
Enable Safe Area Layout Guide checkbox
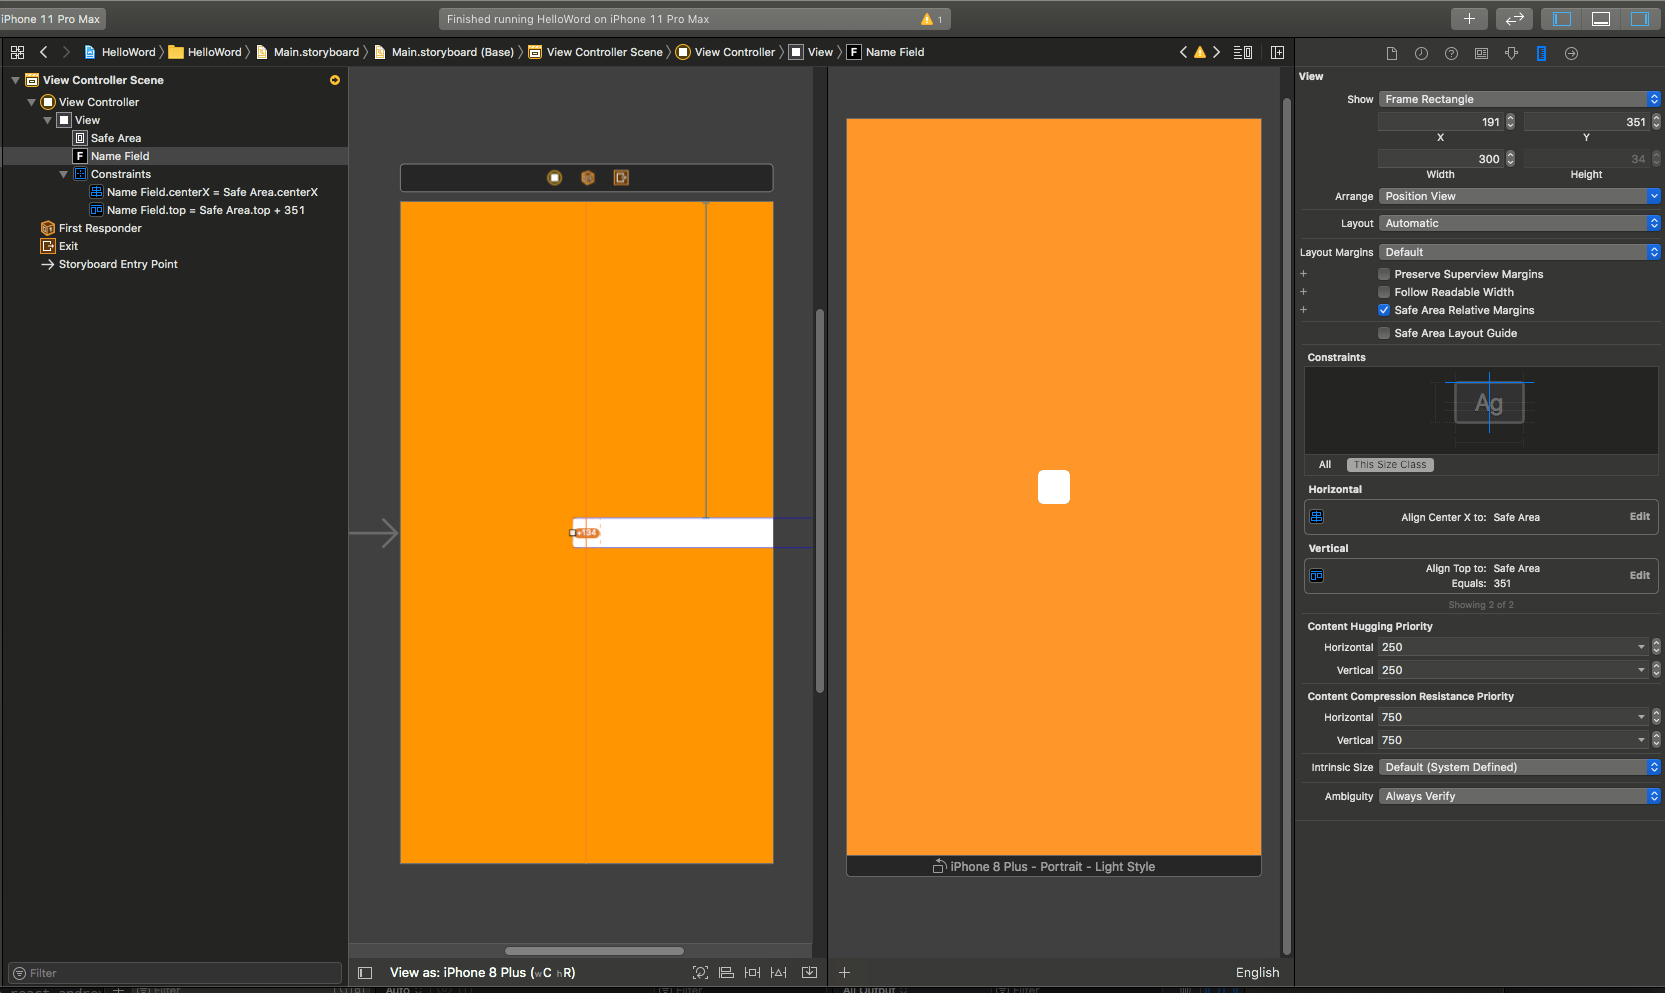(x=1384, y=333)
